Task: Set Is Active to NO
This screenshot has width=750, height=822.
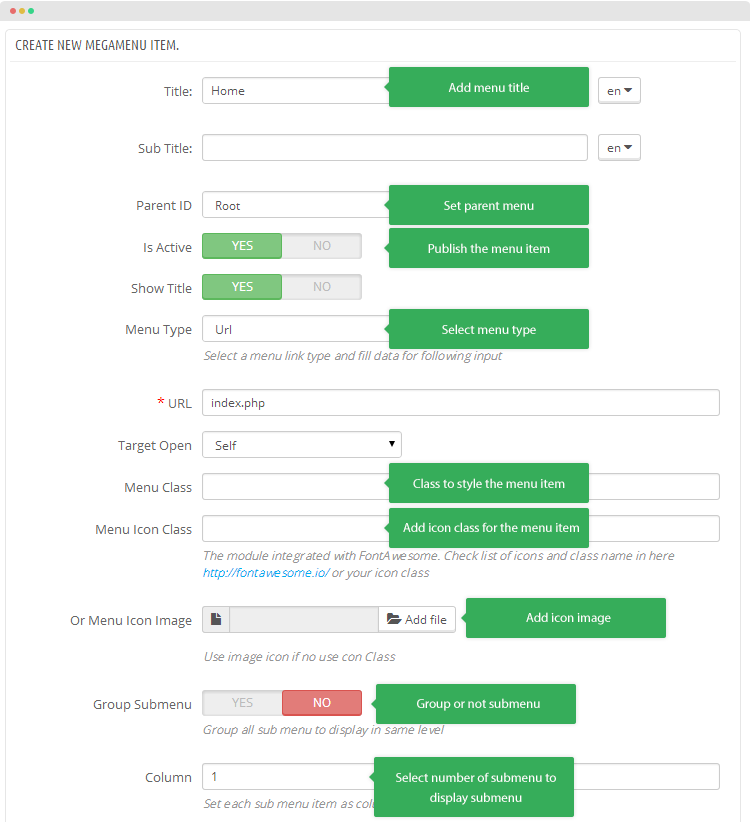Action: [x=322, y=246]
